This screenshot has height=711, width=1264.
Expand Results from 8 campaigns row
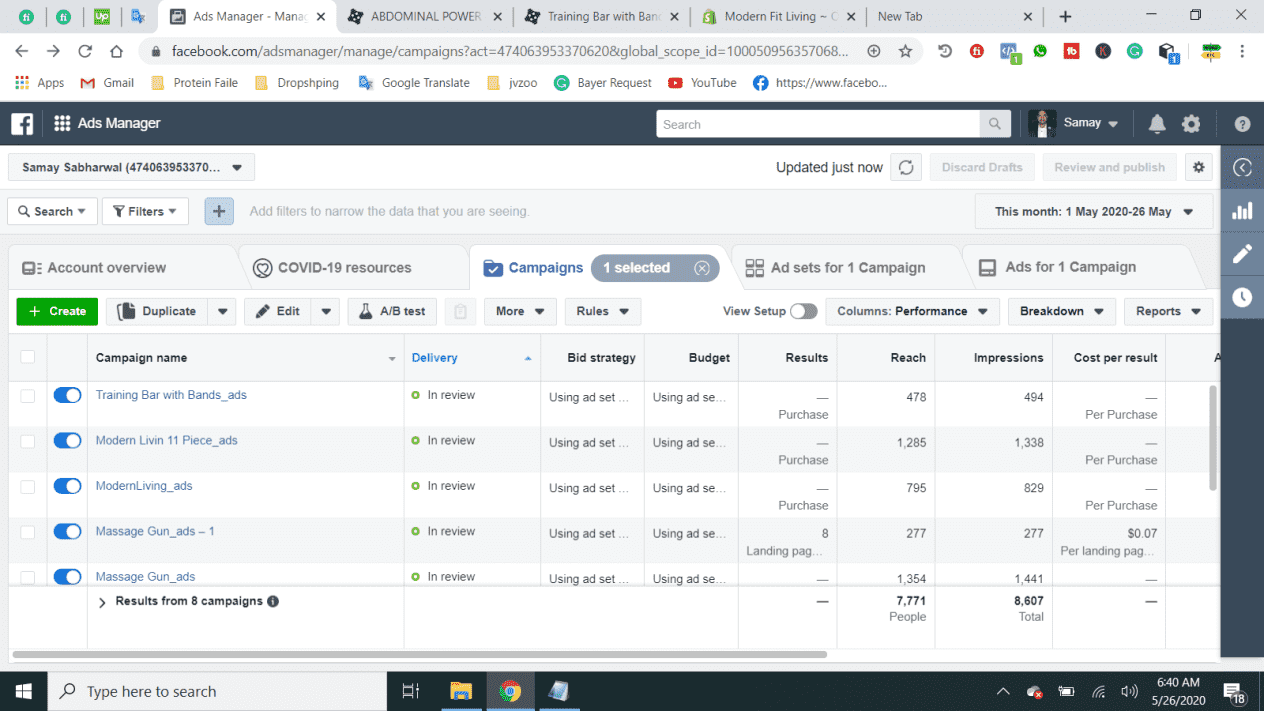click(102, 602)
